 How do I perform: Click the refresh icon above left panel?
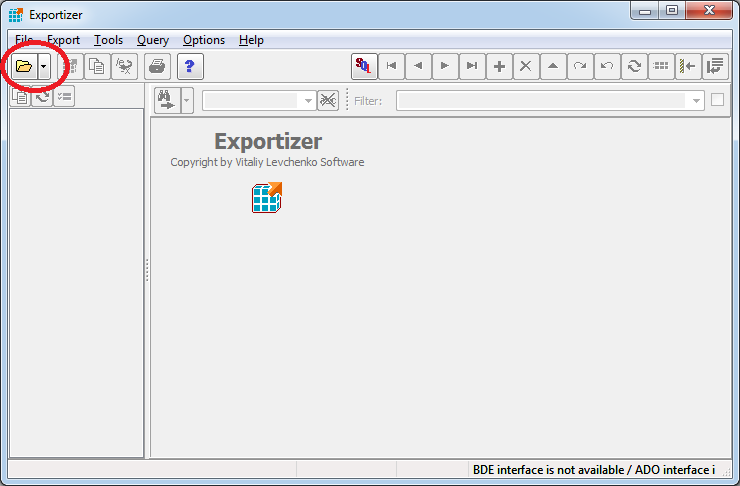[x=42, y=97]
